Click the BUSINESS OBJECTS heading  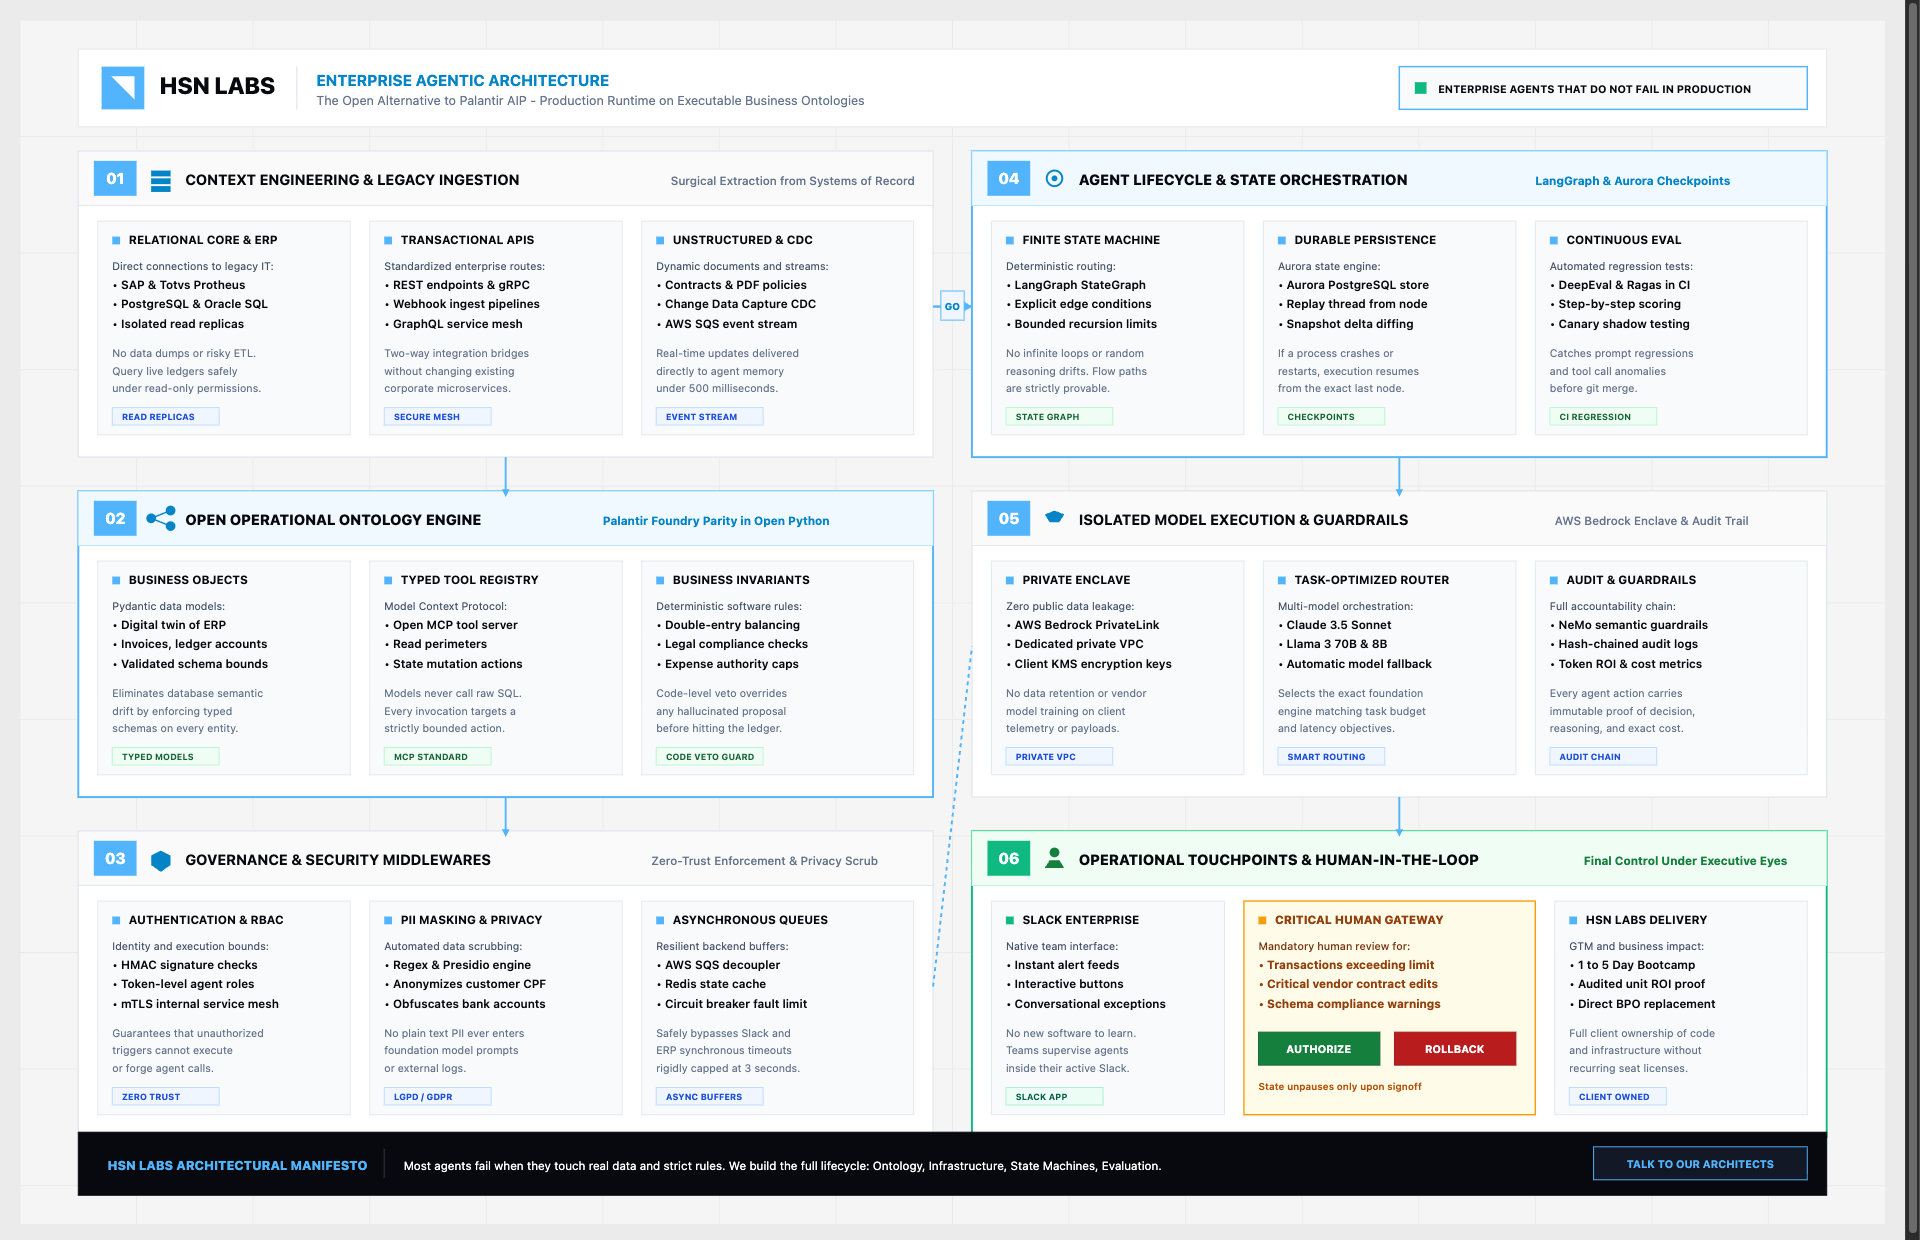(x=188, y=580)
